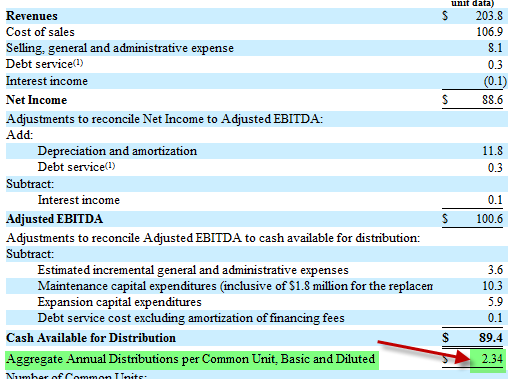Select the 5.9 expansion capital expenditures value
This screenshot has height=379, width=508.
click(x=495, y=302)
